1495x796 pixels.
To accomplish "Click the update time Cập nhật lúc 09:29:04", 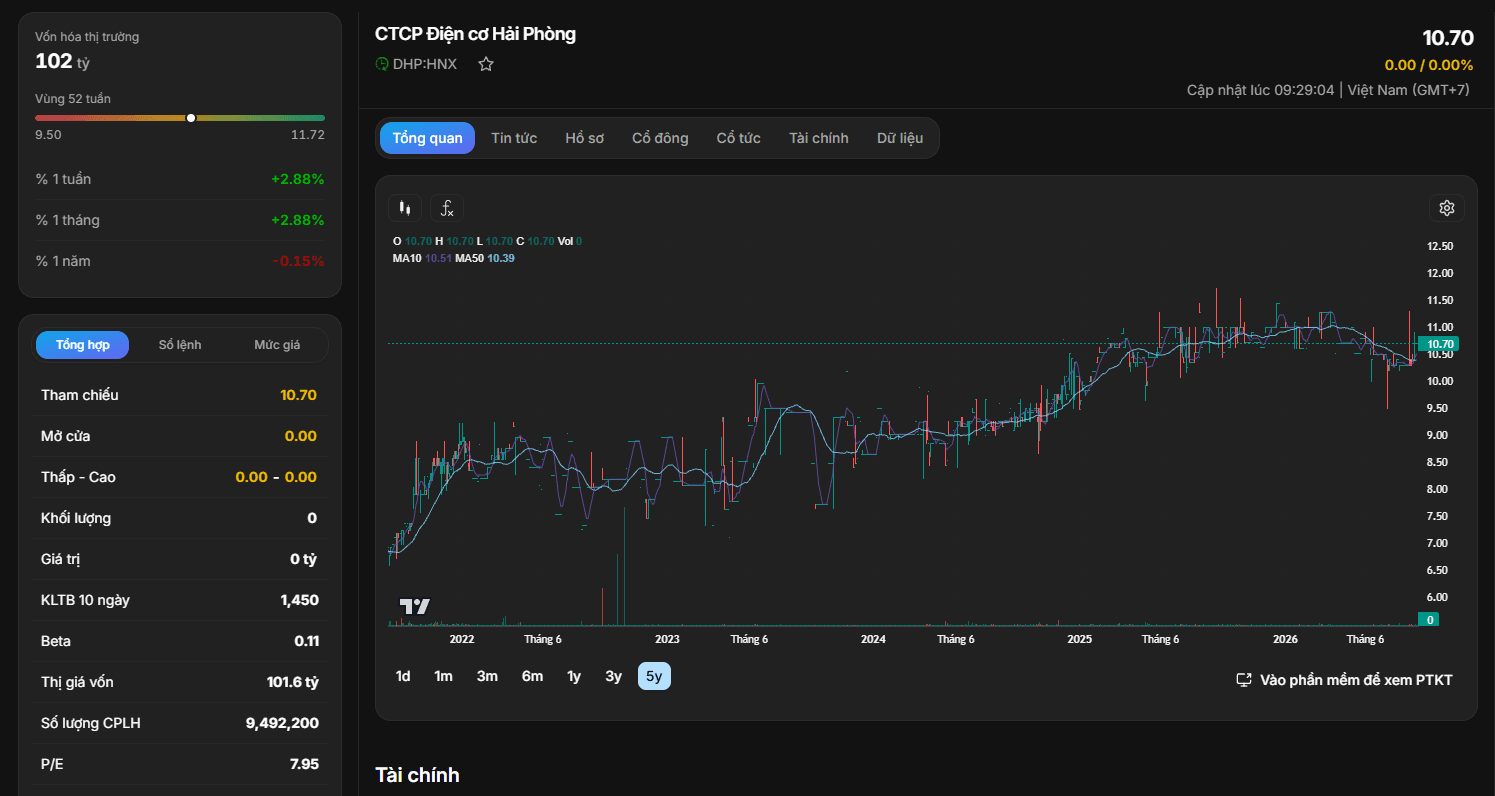I will [1260, 90].
